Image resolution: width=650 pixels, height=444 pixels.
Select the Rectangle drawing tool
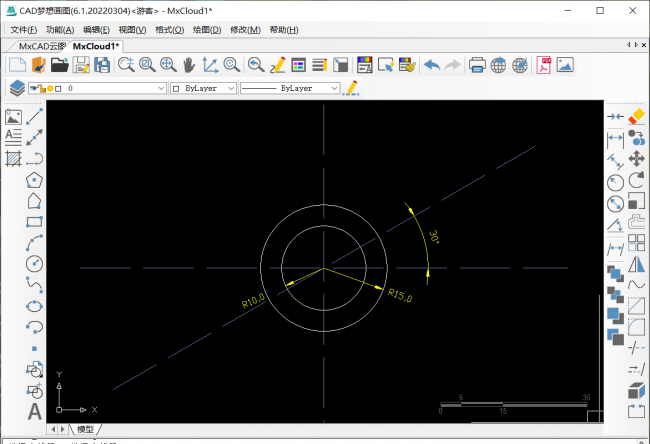pyautogui.click(x=34, y=222)
